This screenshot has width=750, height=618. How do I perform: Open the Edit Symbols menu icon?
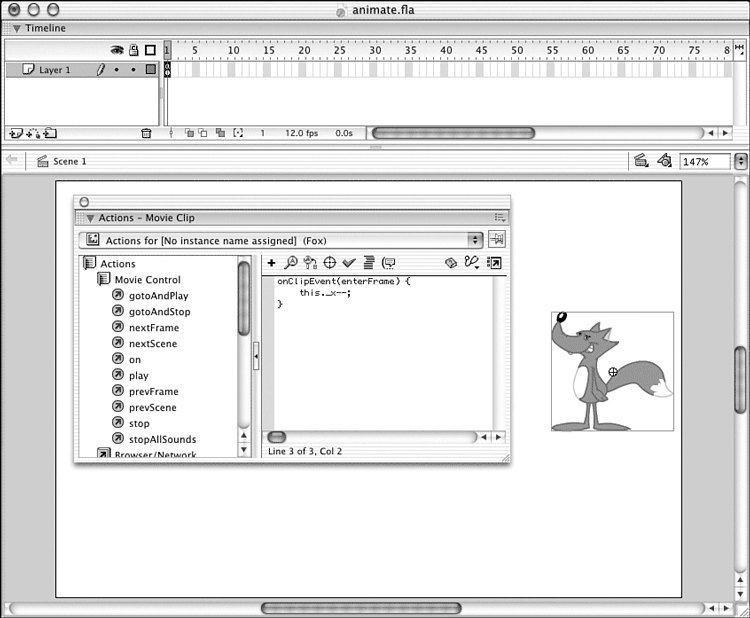(664, 161)
